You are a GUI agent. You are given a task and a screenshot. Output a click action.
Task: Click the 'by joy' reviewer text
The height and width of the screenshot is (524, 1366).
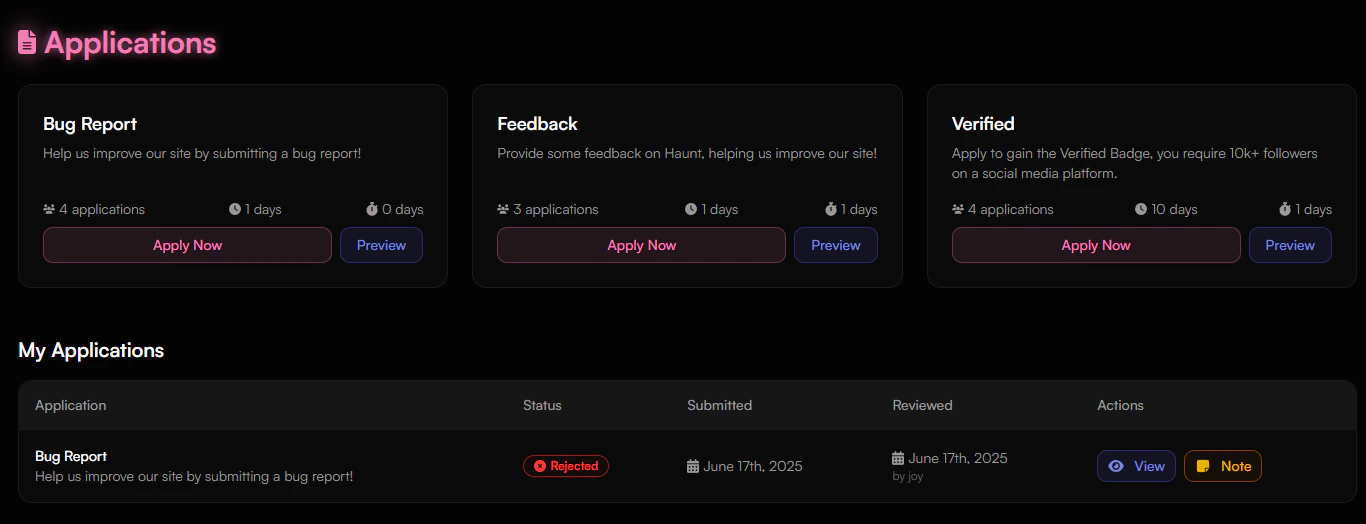click(x=907, y=476)
